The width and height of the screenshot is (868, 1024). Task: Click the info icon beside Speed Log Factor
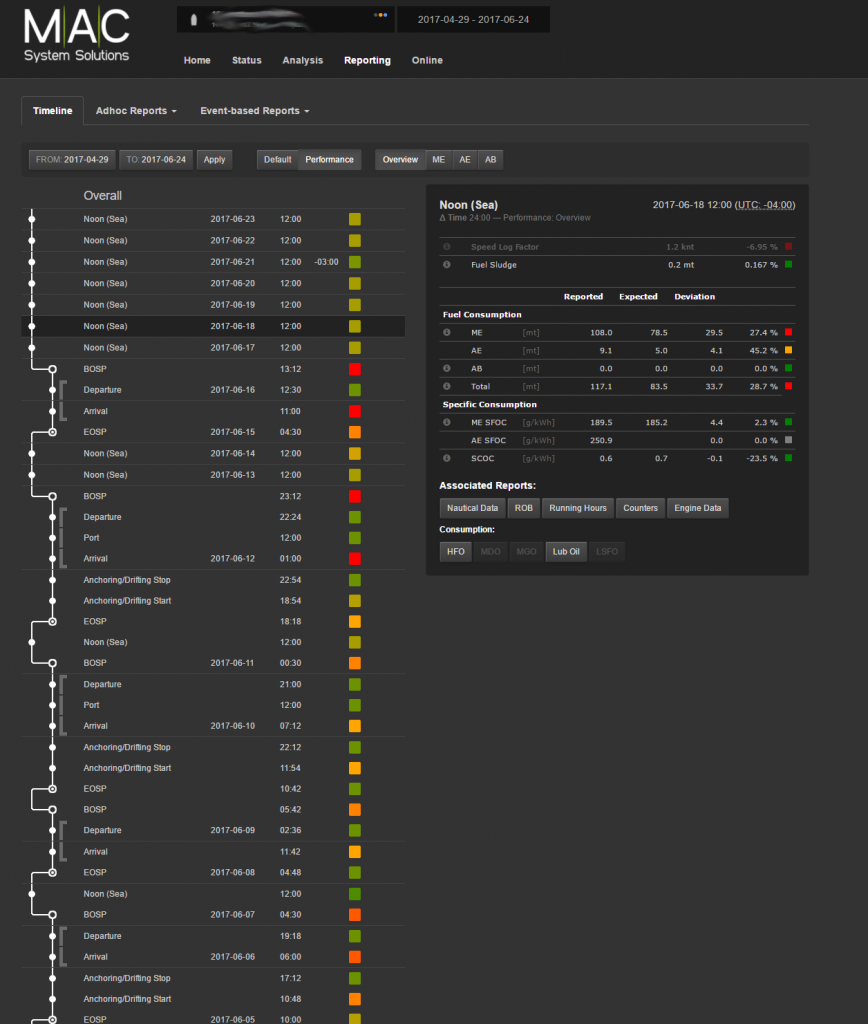click(x=447, y=247)
